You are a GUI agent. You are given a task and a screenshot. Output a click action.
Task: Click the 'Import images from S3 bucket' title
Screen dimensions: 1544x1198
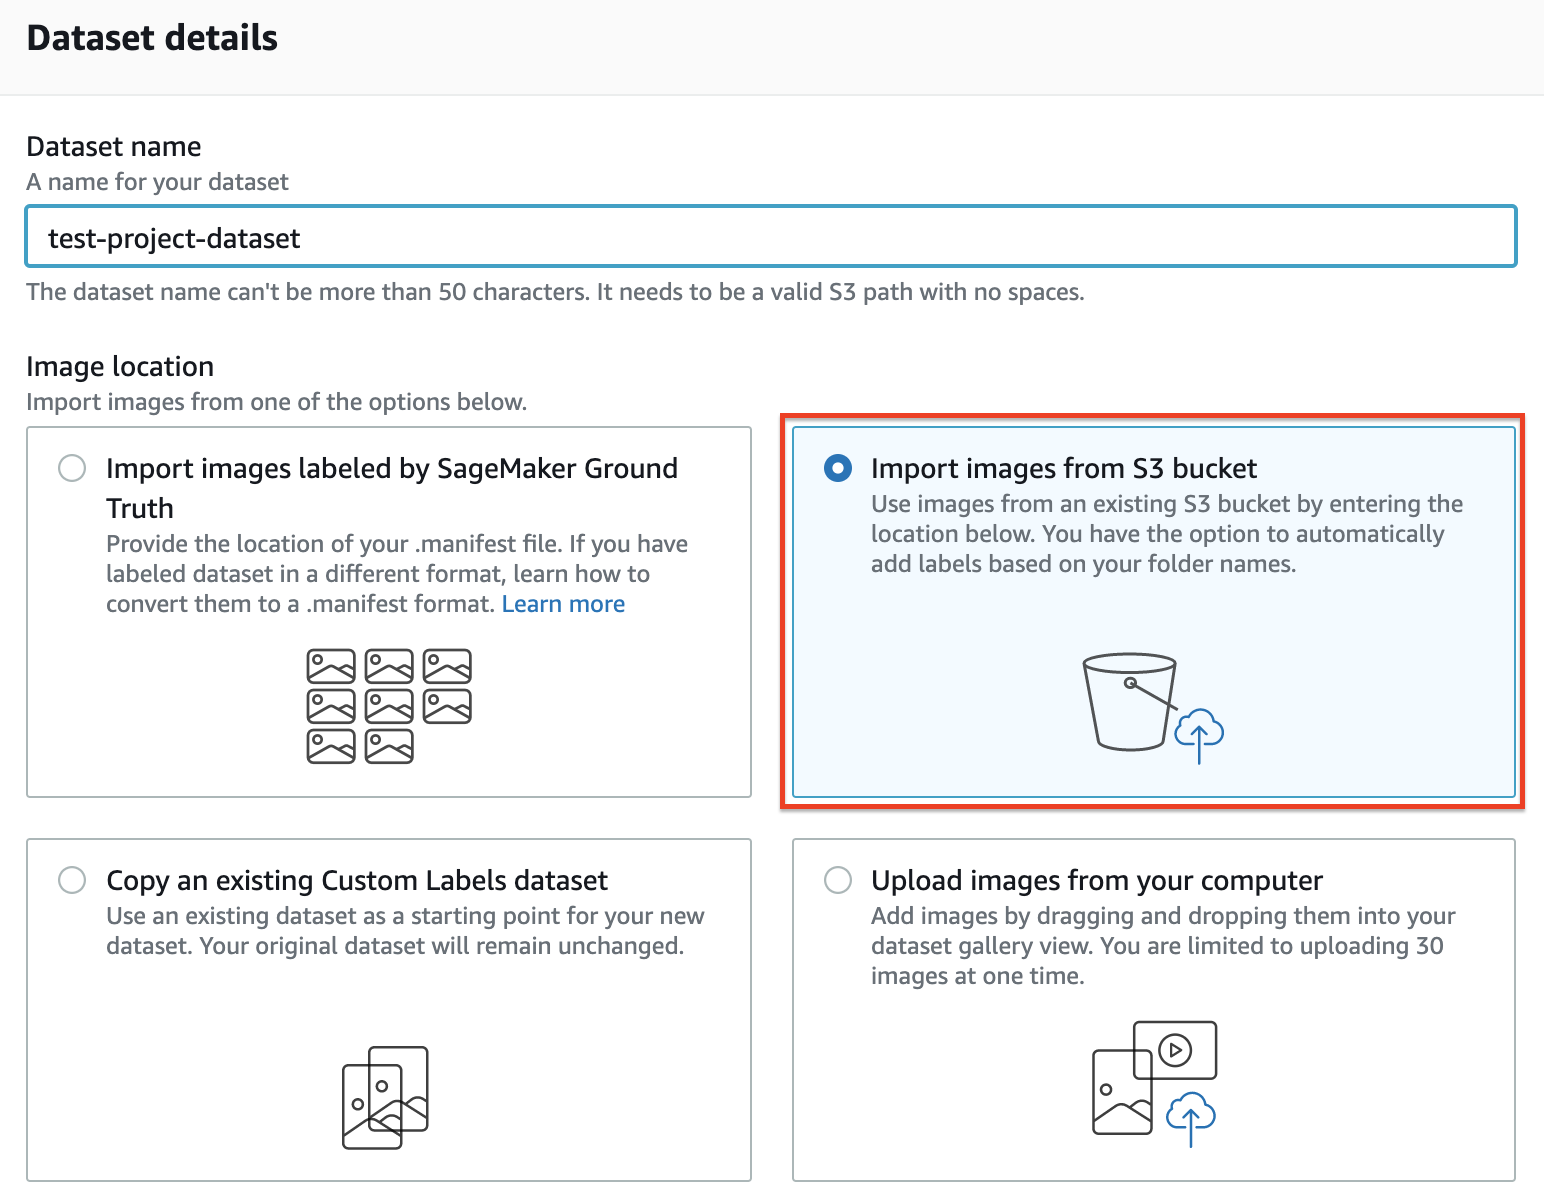(1063, 468)
